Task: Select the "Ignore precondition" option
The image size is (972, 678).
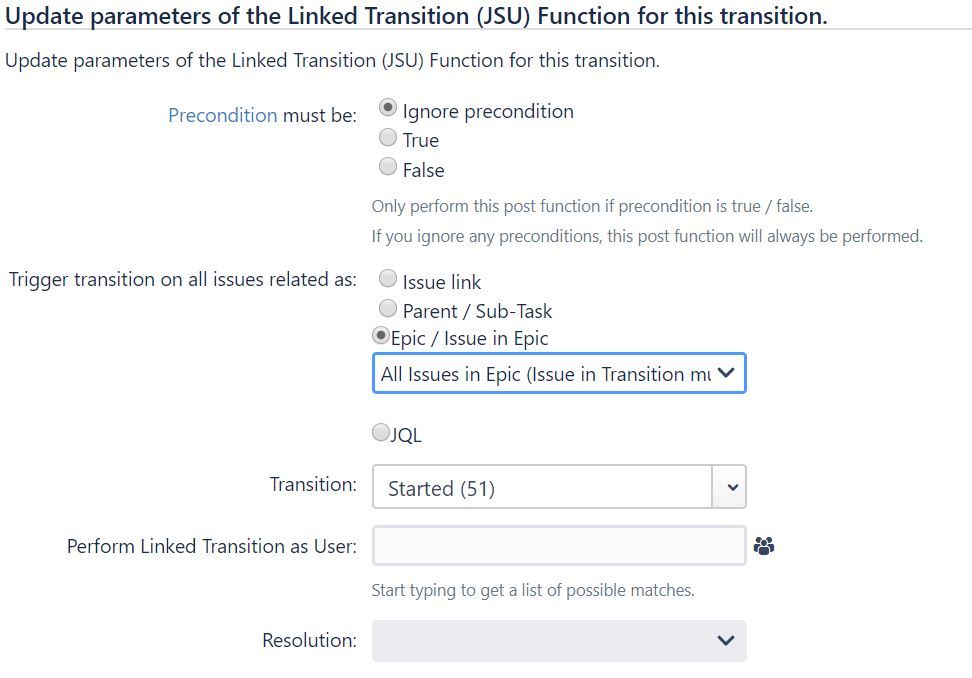Action: (x=388, y=107)
